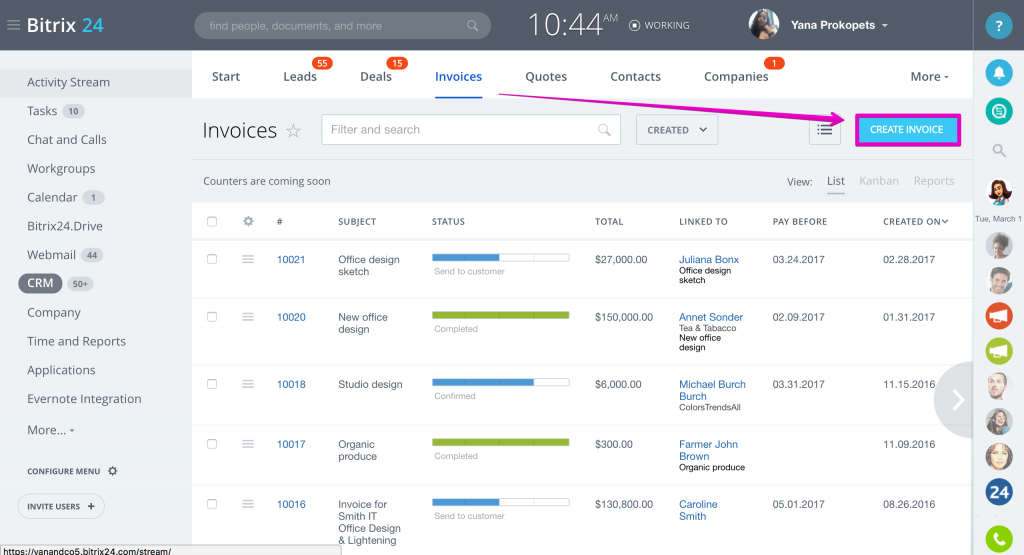The height and width of the screenshot is (555, 1024).
Task: Open action menu for invoice 10017 row
Action: [248, 444]
